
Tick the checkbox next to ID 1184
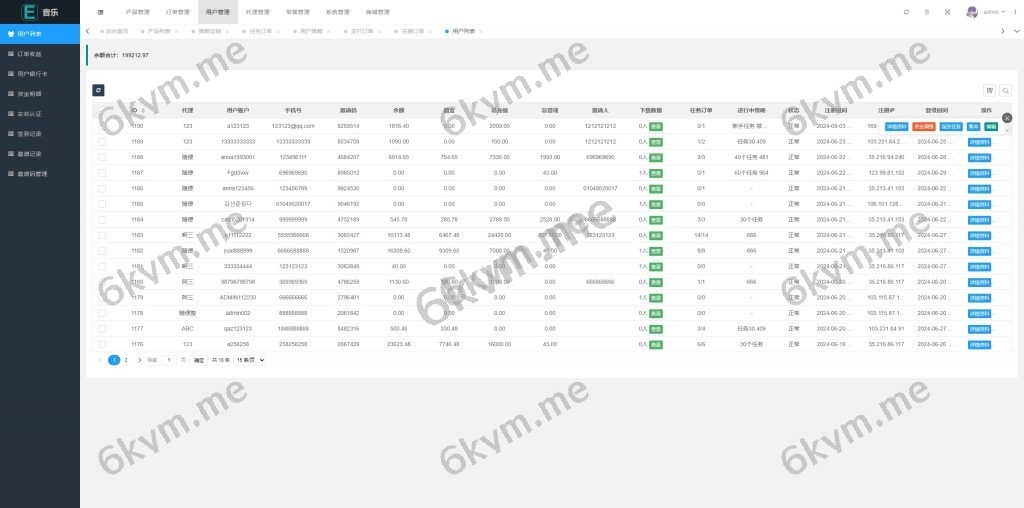coord(102,219)
